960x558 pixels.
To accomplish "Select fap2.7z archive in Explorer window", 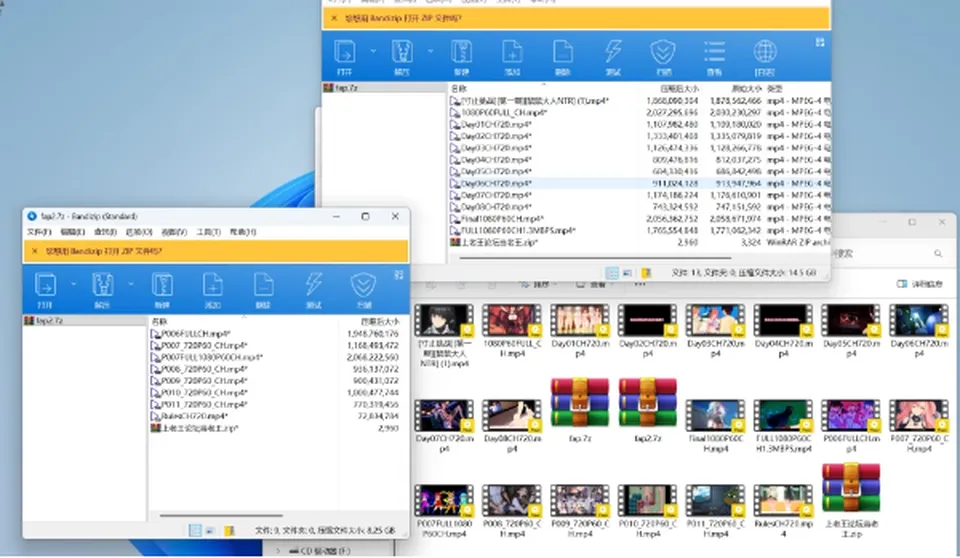I will coord(648,410).
